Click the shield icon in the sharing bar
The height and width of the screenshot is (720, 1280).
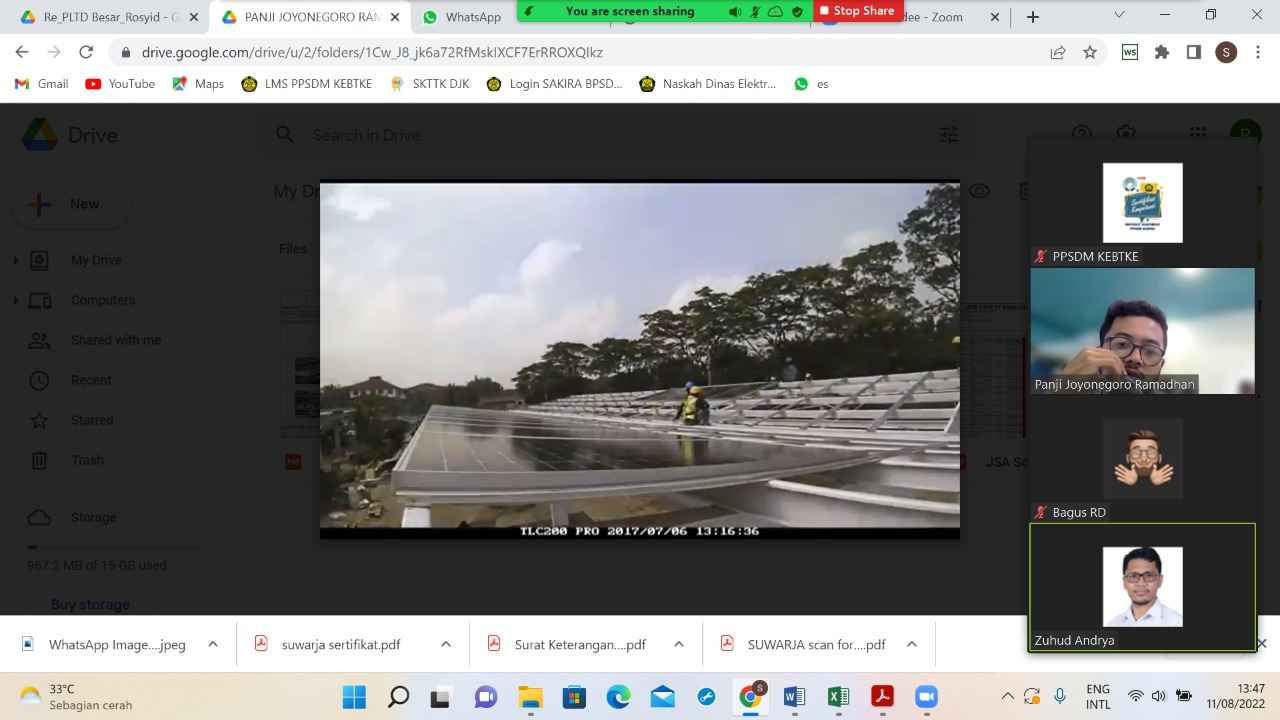click(x=797, y=11)
